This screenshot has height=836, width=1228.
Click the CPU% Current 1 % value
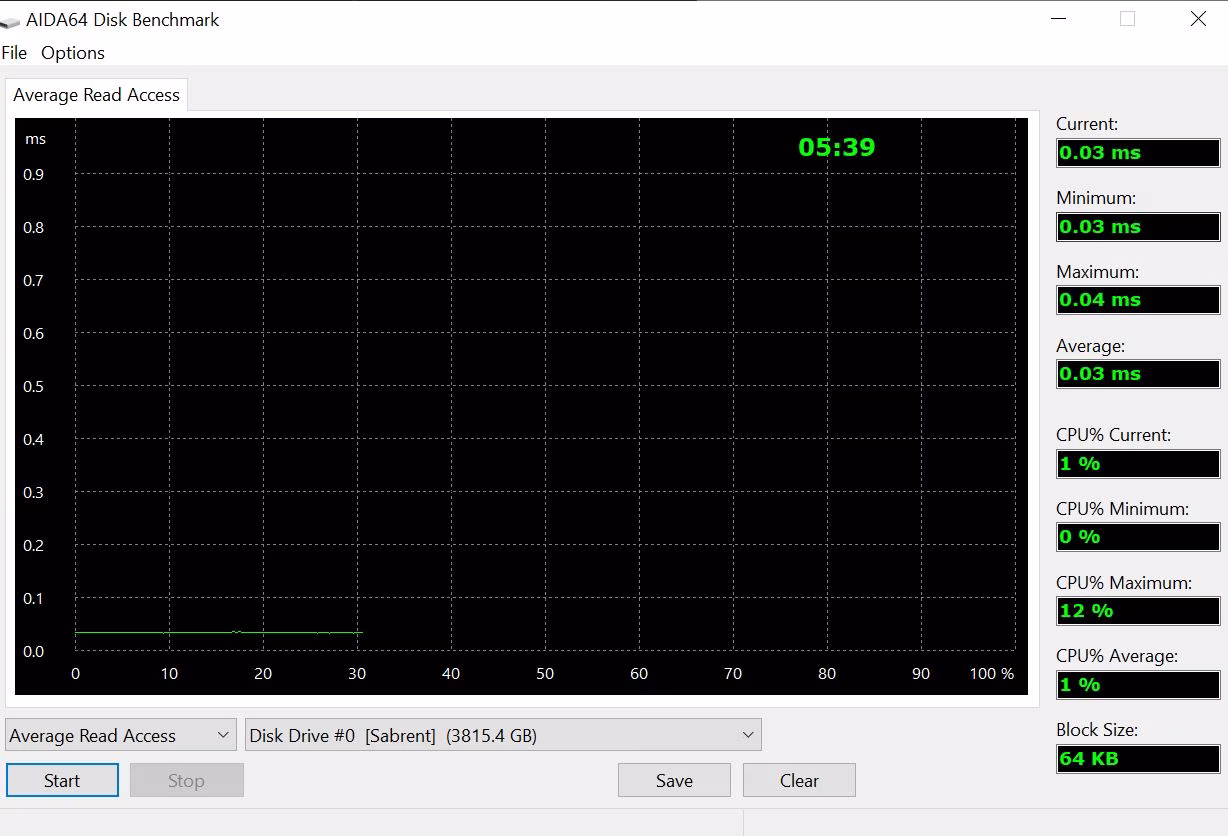(1138, 464)
